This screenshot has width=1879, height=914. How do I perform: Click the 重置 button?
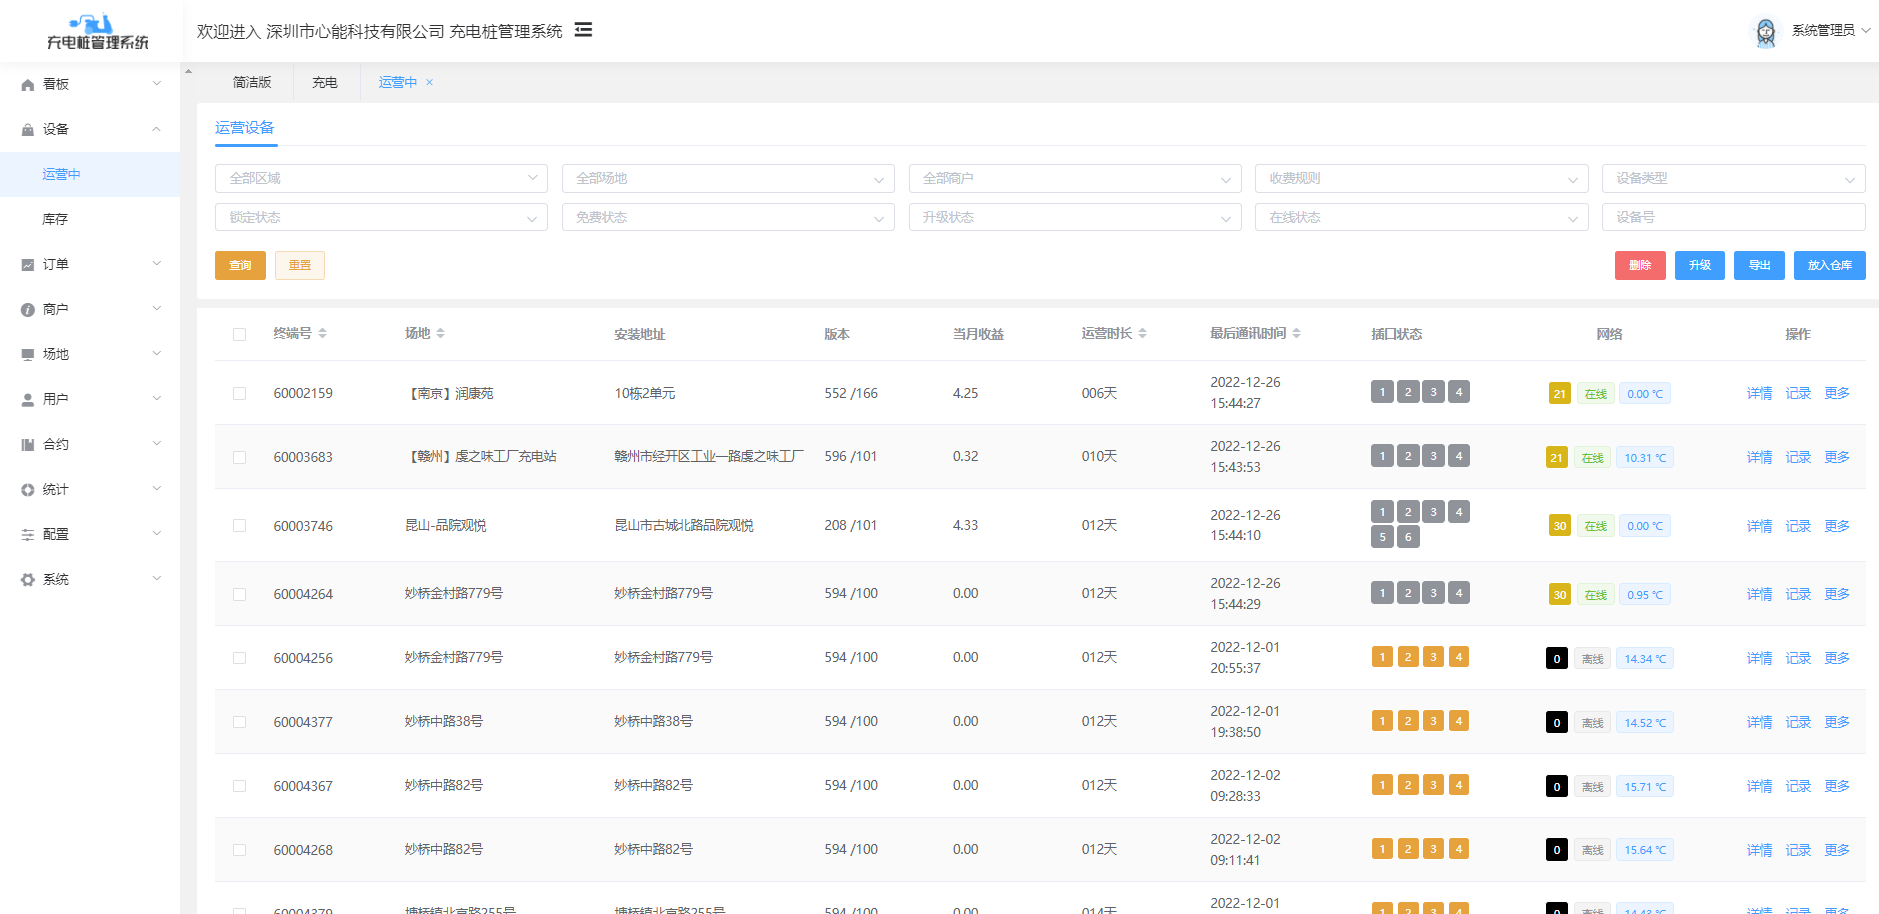[300, 265]
